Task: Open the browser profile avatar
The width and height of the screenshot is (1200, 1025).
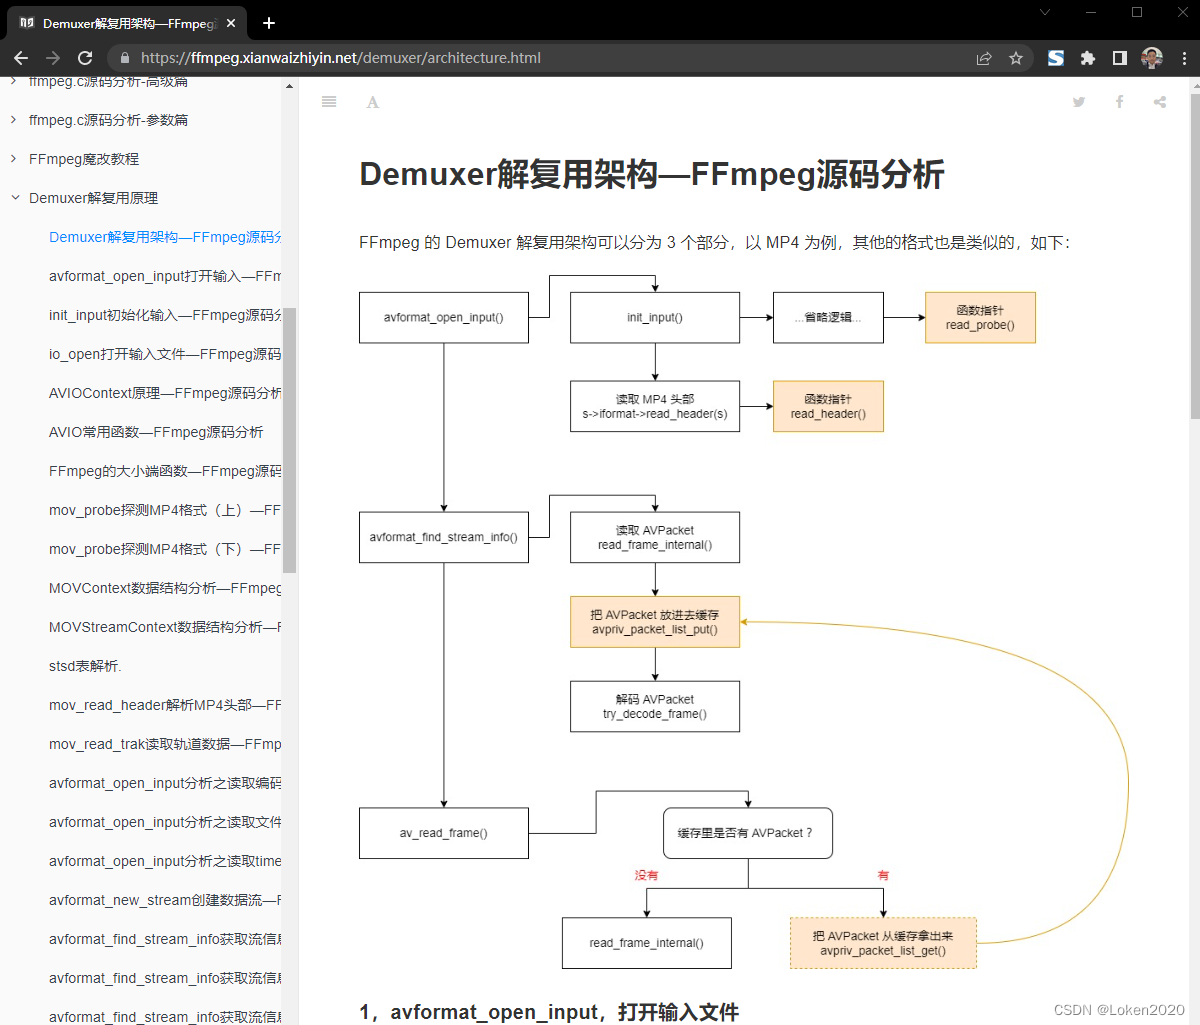Action: (x=1152, y=58)
